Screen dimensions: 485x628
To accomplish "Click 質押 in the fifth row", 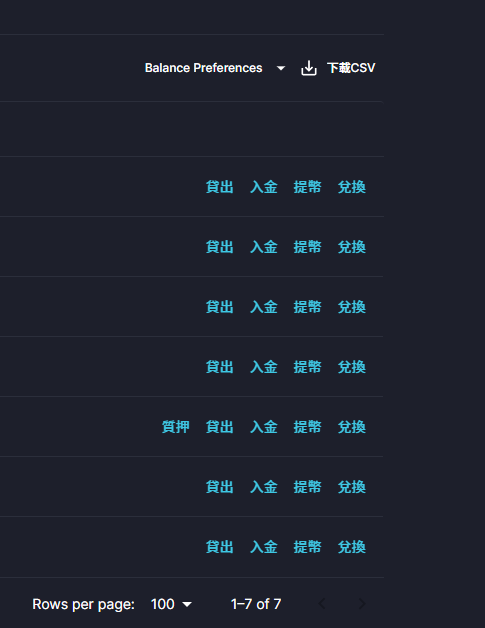I will [x=175, y=427].
